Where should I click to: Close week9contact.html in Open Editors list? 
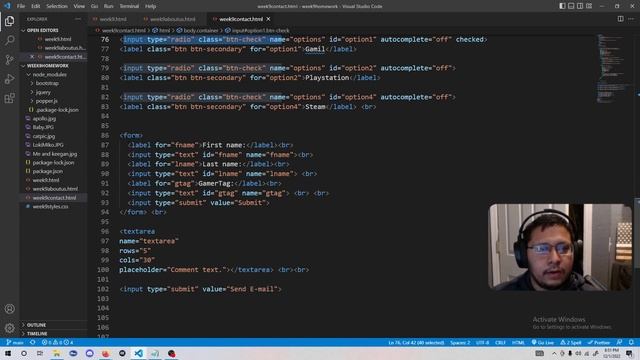[32, 57]
